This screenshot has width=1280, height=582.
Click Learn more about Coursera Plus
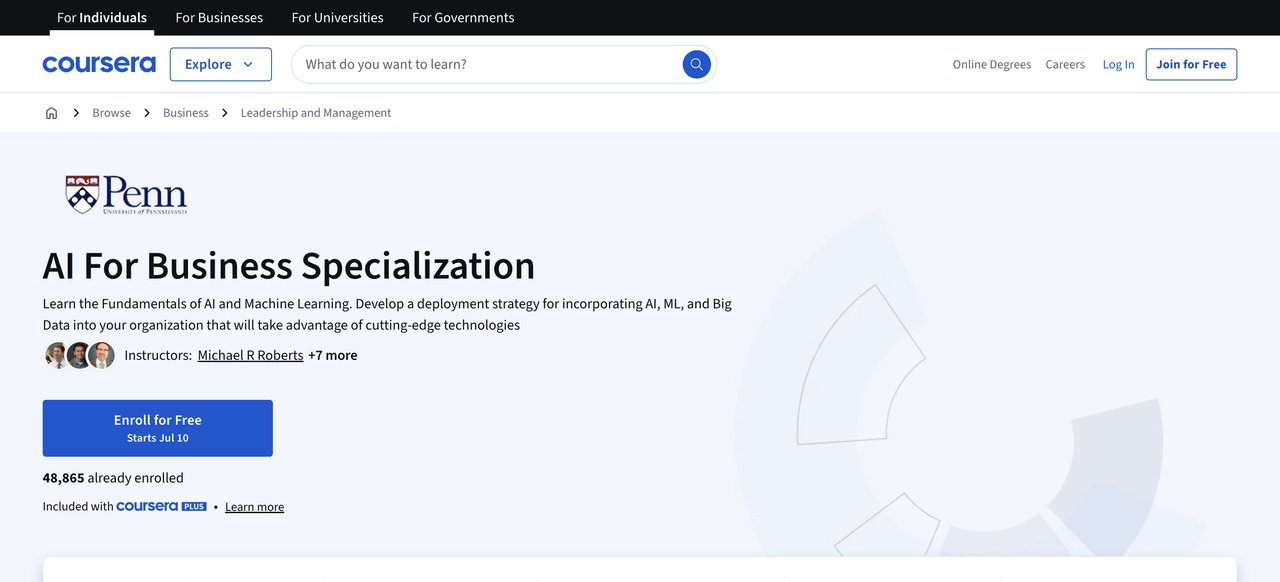(254, 506)
